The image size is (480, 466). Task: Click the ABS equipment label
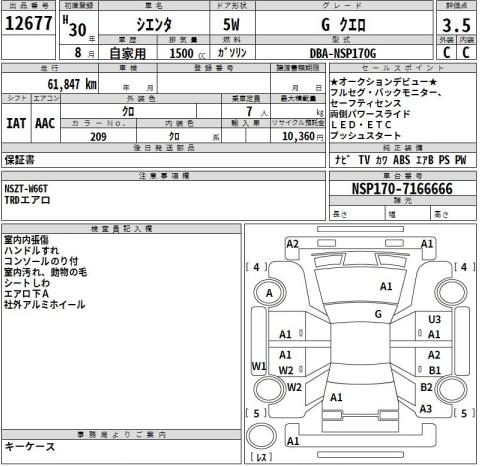pyautogui.click(x=402, y=160)
